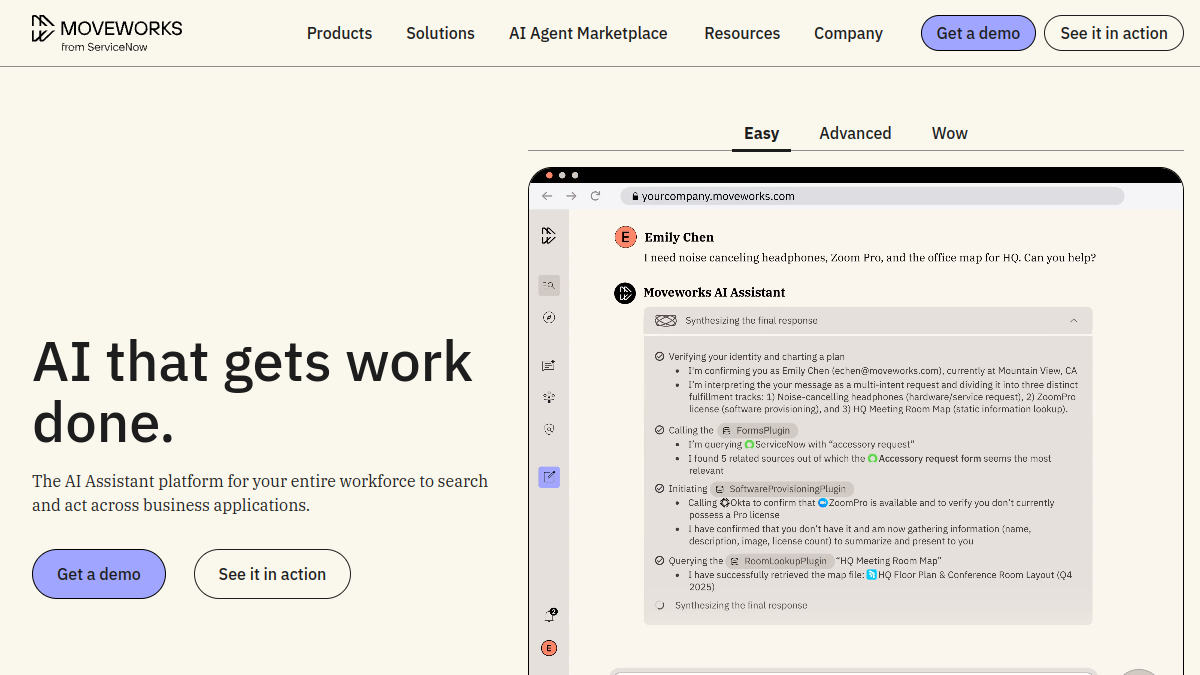Click the Moveworks AI Assistant round avatar
This screenshot has width=1200, height=675.
tap(625, 293)
